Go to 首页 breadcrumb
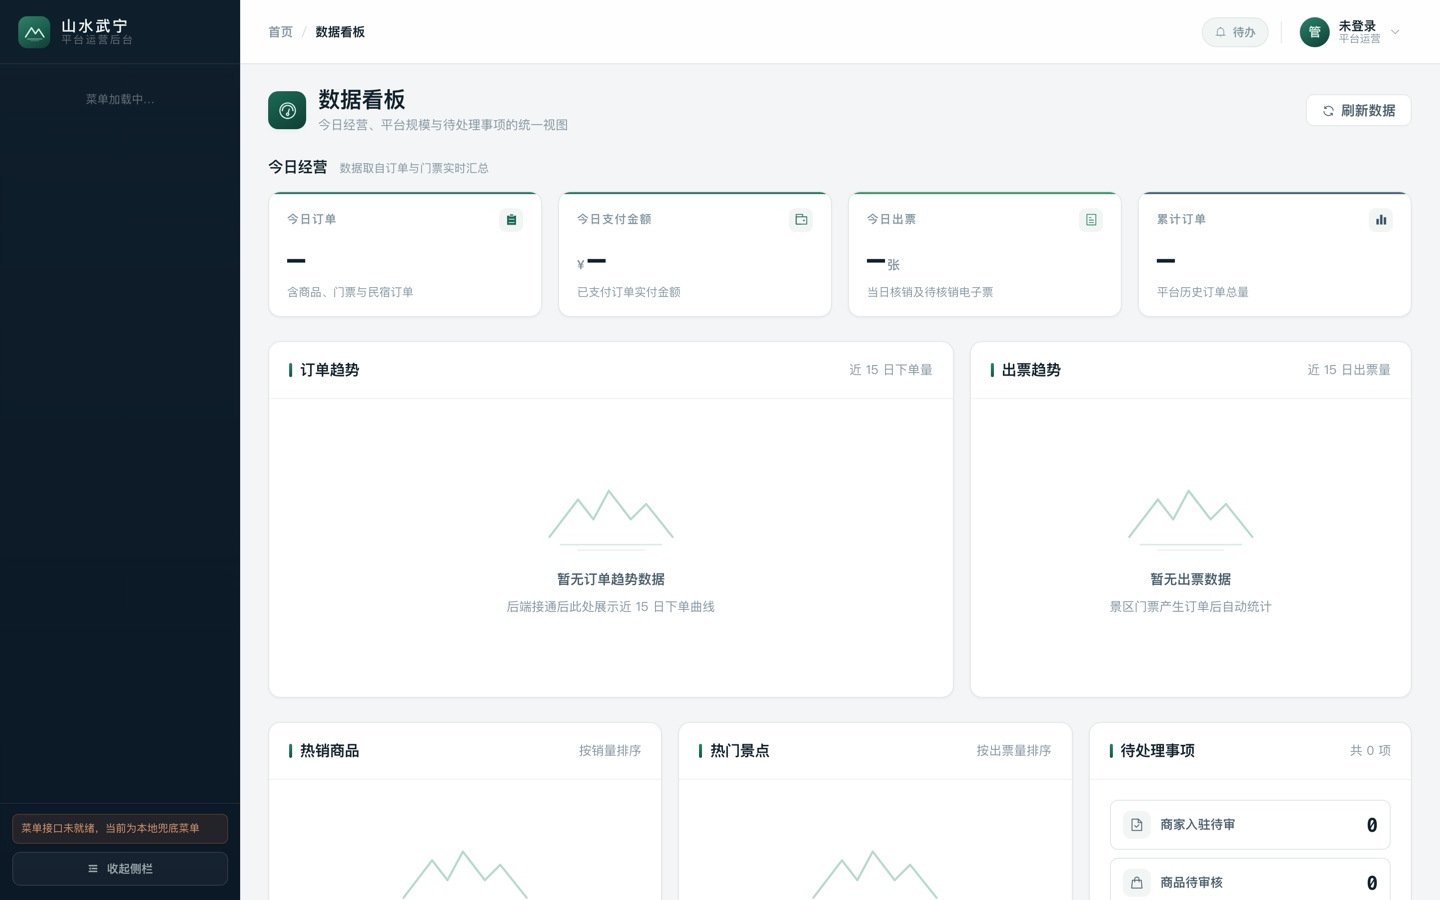 coord(280,32)
